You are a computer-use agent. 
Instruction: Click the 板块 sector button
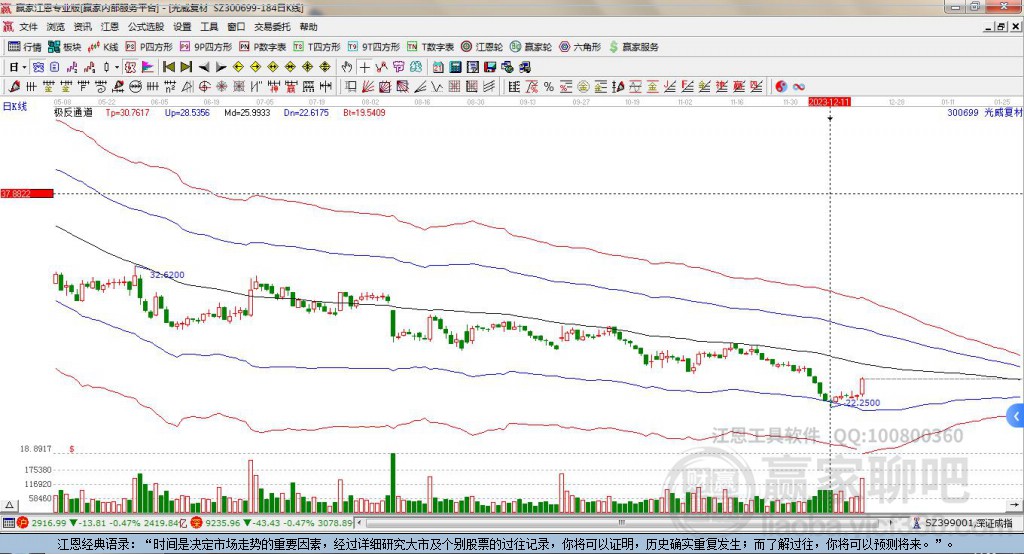(65, 47)
